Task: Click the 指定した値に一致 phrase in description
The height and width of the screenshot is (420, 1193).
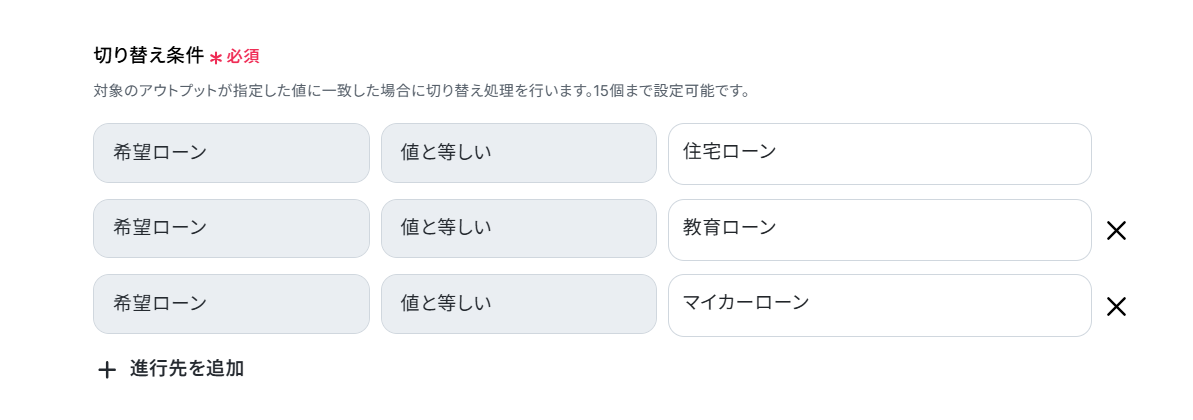Action: 290,91
